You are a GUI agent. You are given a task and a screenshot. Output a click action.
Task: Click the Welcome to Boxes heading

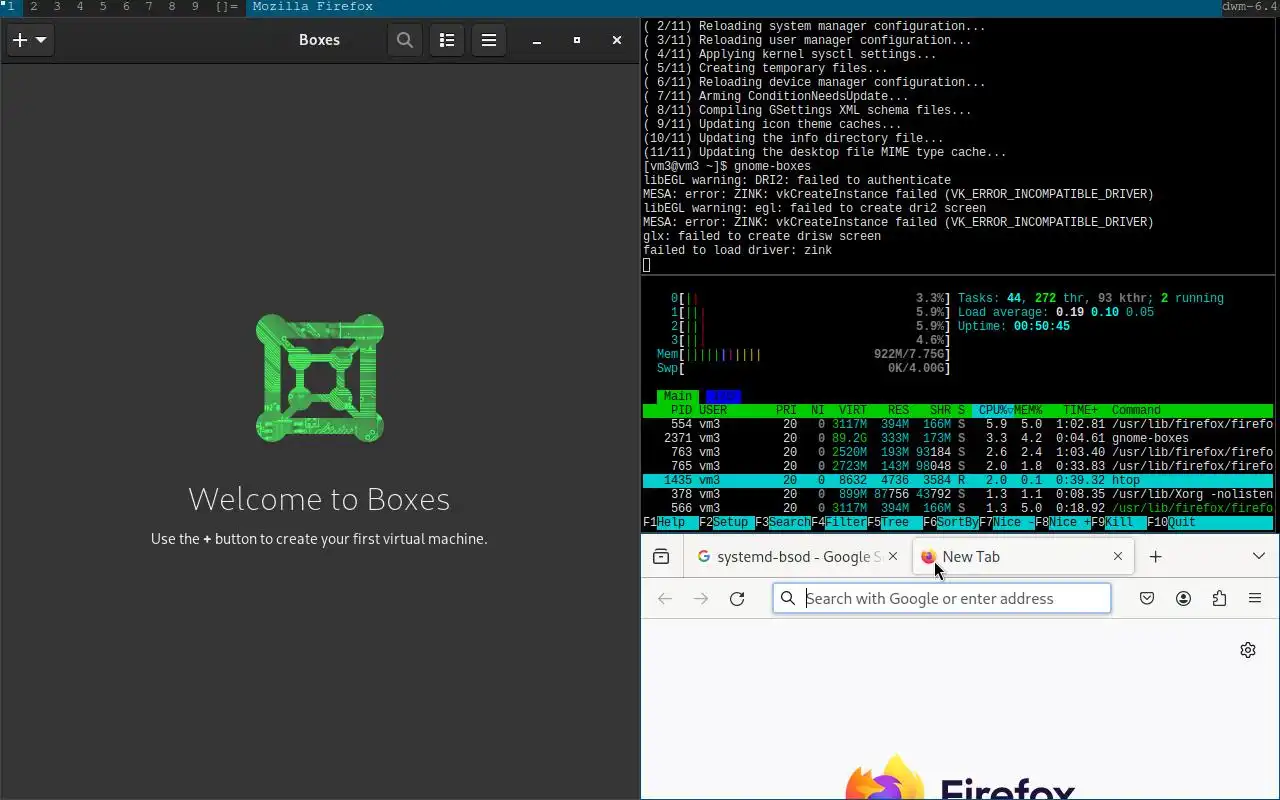pyautogui.click(x=319, y=499)
